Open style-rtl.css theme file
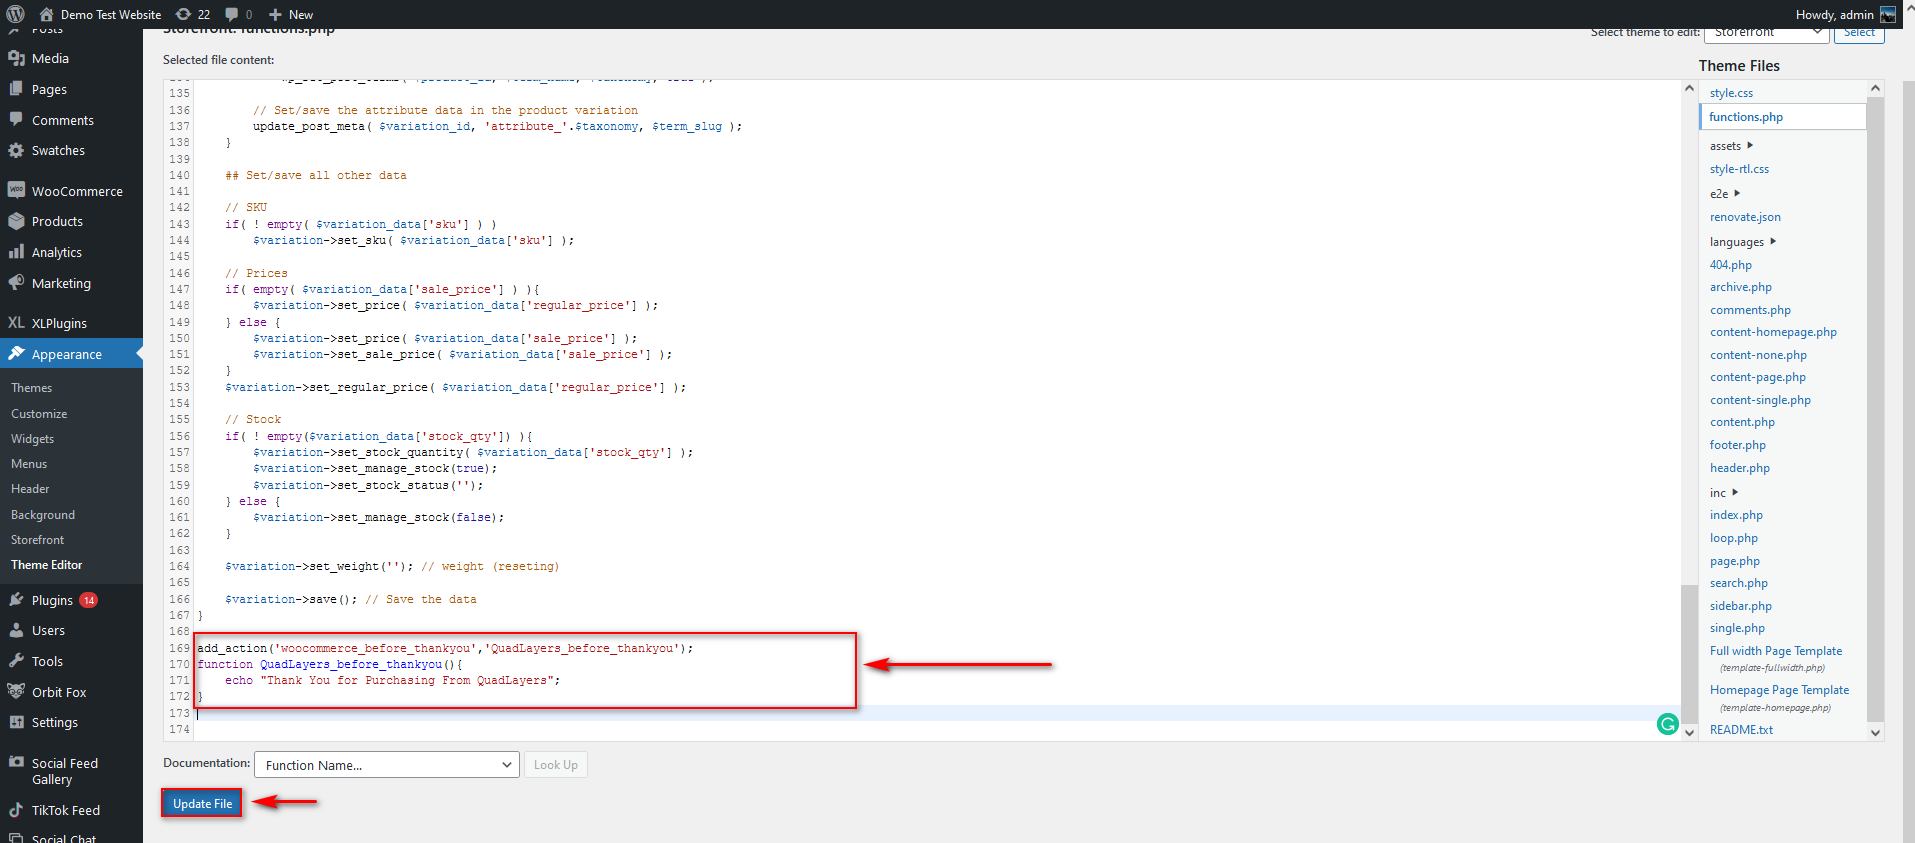The image size is (1915, 843). [x=1739, y=169]
